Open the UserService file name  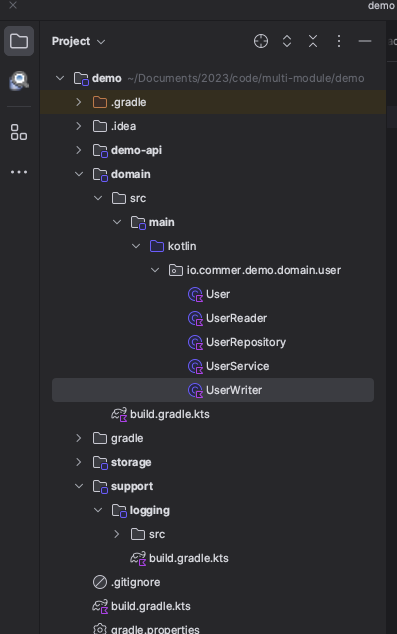coord(238,366)
